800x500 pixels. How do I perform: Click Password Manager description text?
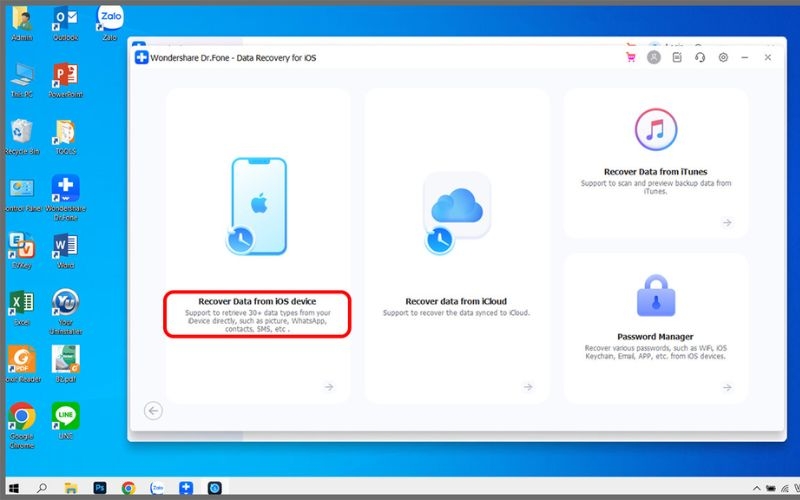(656, 352)
